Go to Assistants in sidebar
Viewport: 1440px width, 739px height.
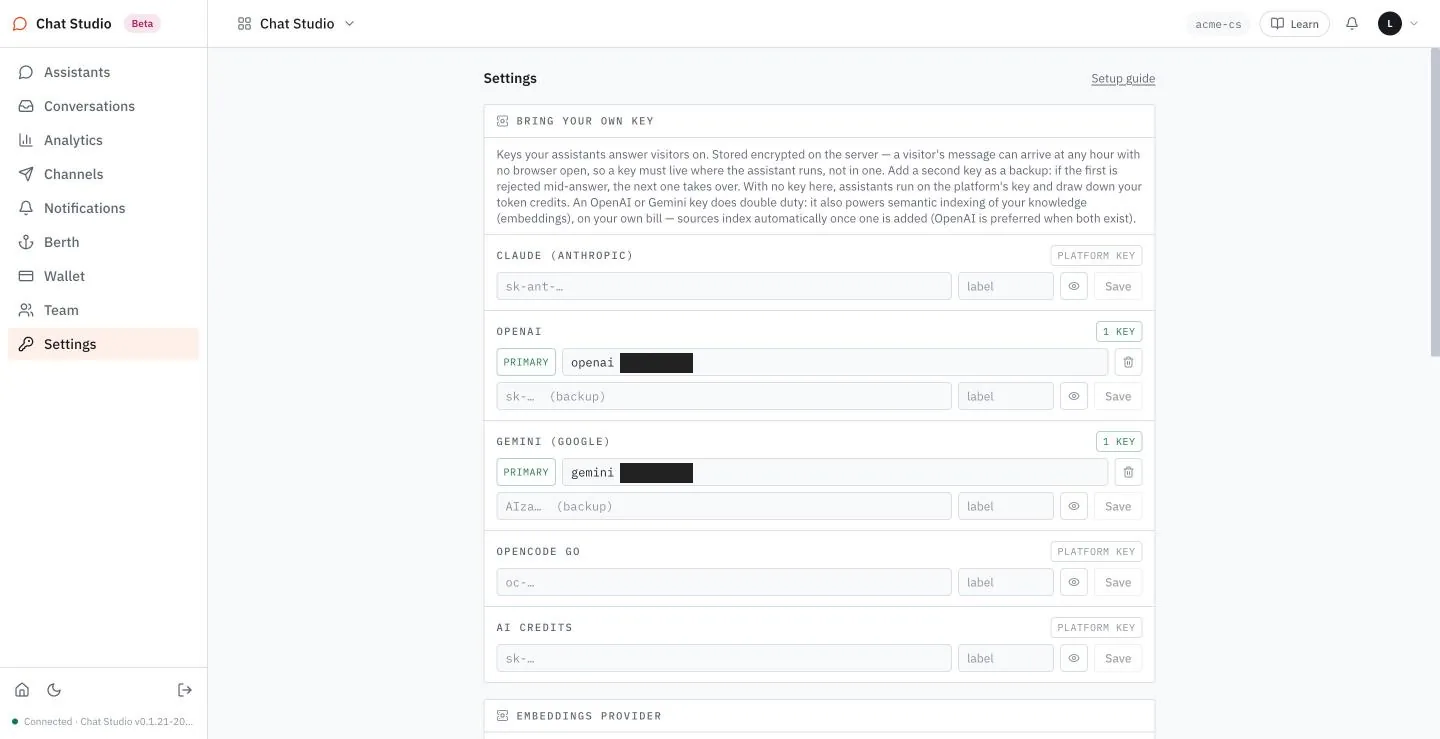click(x=104, y=72)
